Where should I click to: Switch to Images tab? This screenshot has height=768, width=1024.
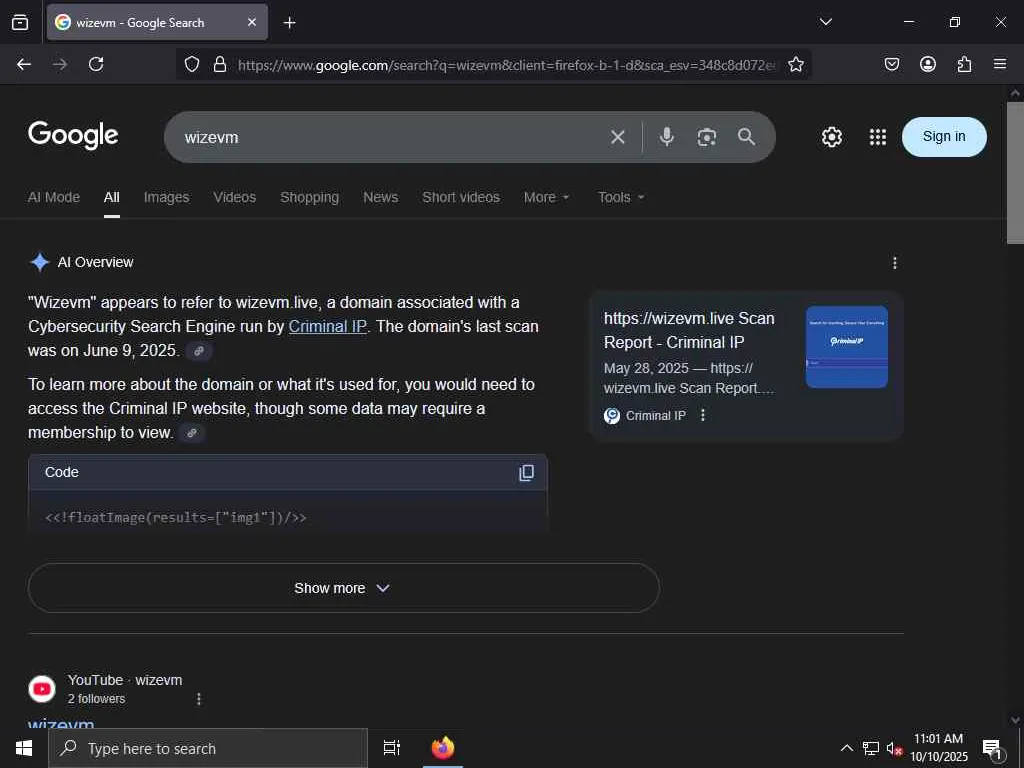[167, 197]
